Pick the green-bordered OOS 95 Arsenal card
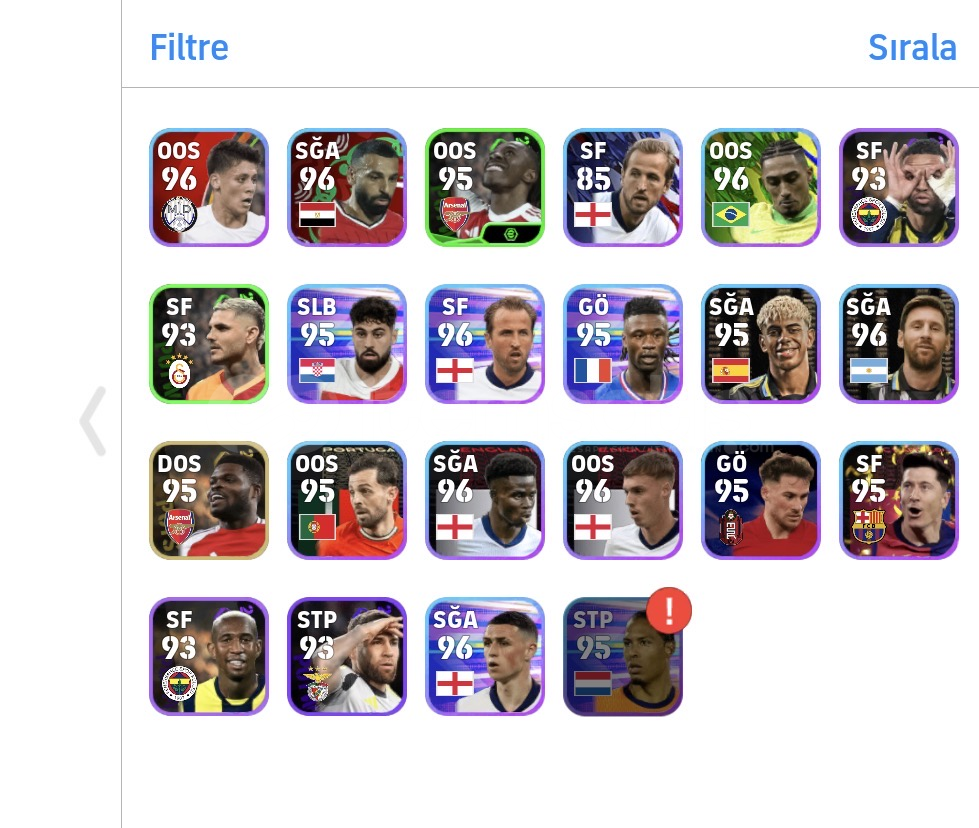The image size is (979, 828). pyautogui.click(x=485, y=187)
